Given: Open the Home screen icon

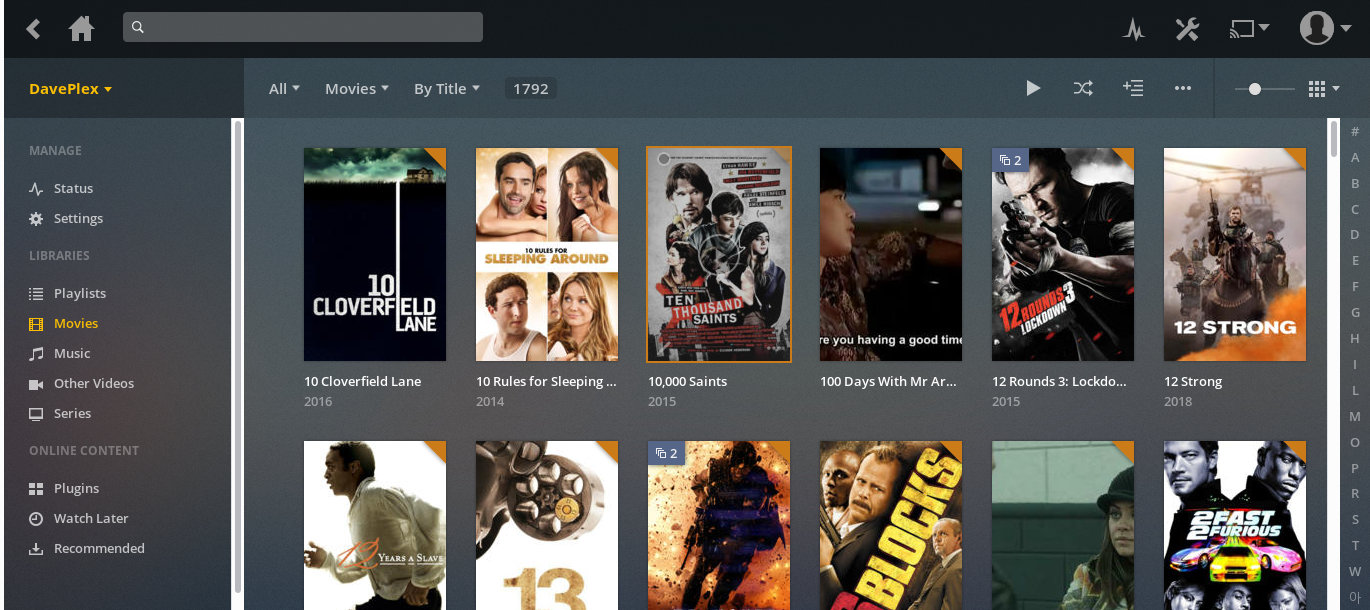Looking at the screenshot, I should 81,28.
